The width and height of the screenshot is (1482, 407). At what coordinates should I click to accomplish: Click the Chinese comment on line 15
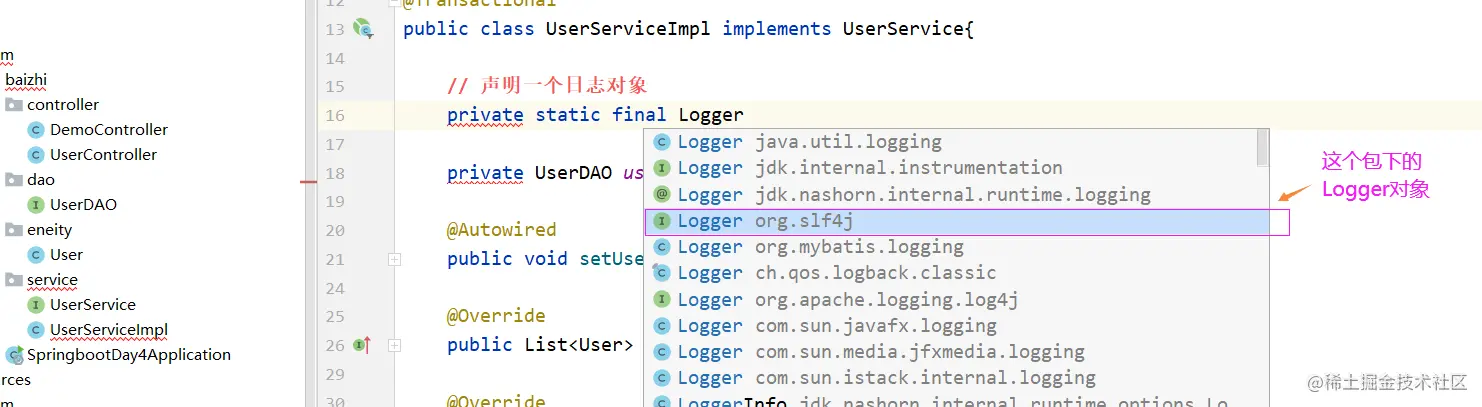pos(547,87)
